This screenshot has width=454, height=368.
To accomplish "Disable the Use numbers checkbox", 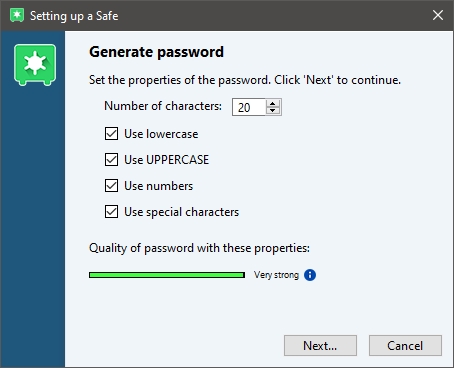I will pyautogui.click(x=111, y=186).
